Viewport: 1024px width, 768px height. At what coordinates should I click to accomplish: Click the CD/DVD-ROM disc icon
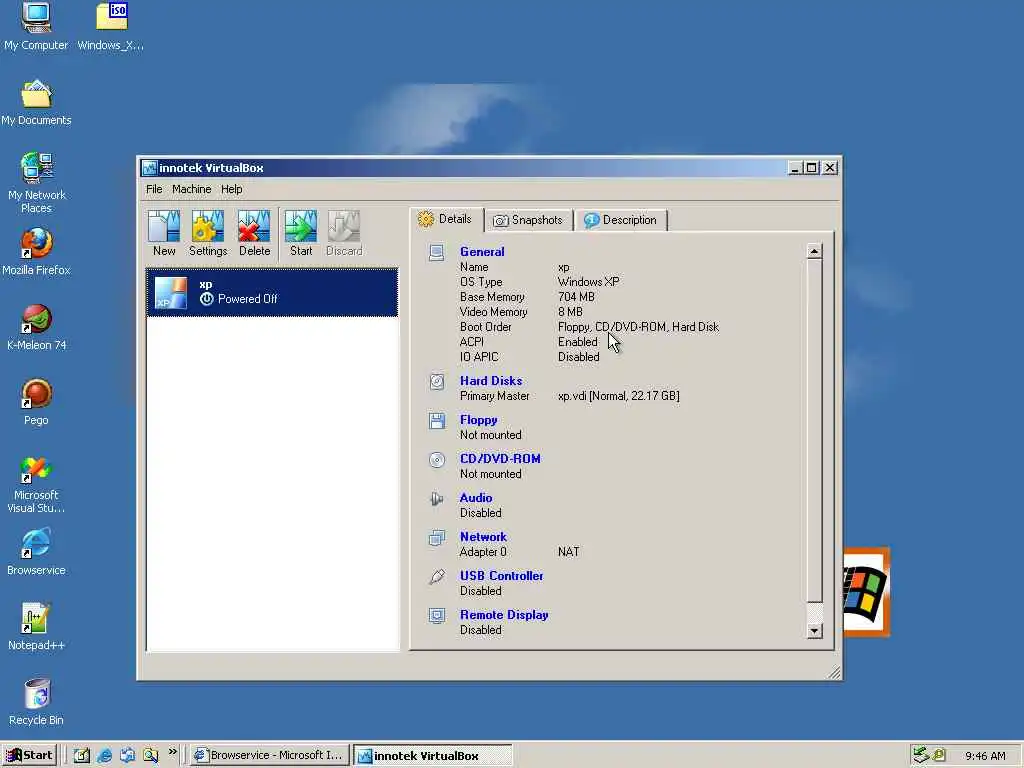click(x=437, y=460)
